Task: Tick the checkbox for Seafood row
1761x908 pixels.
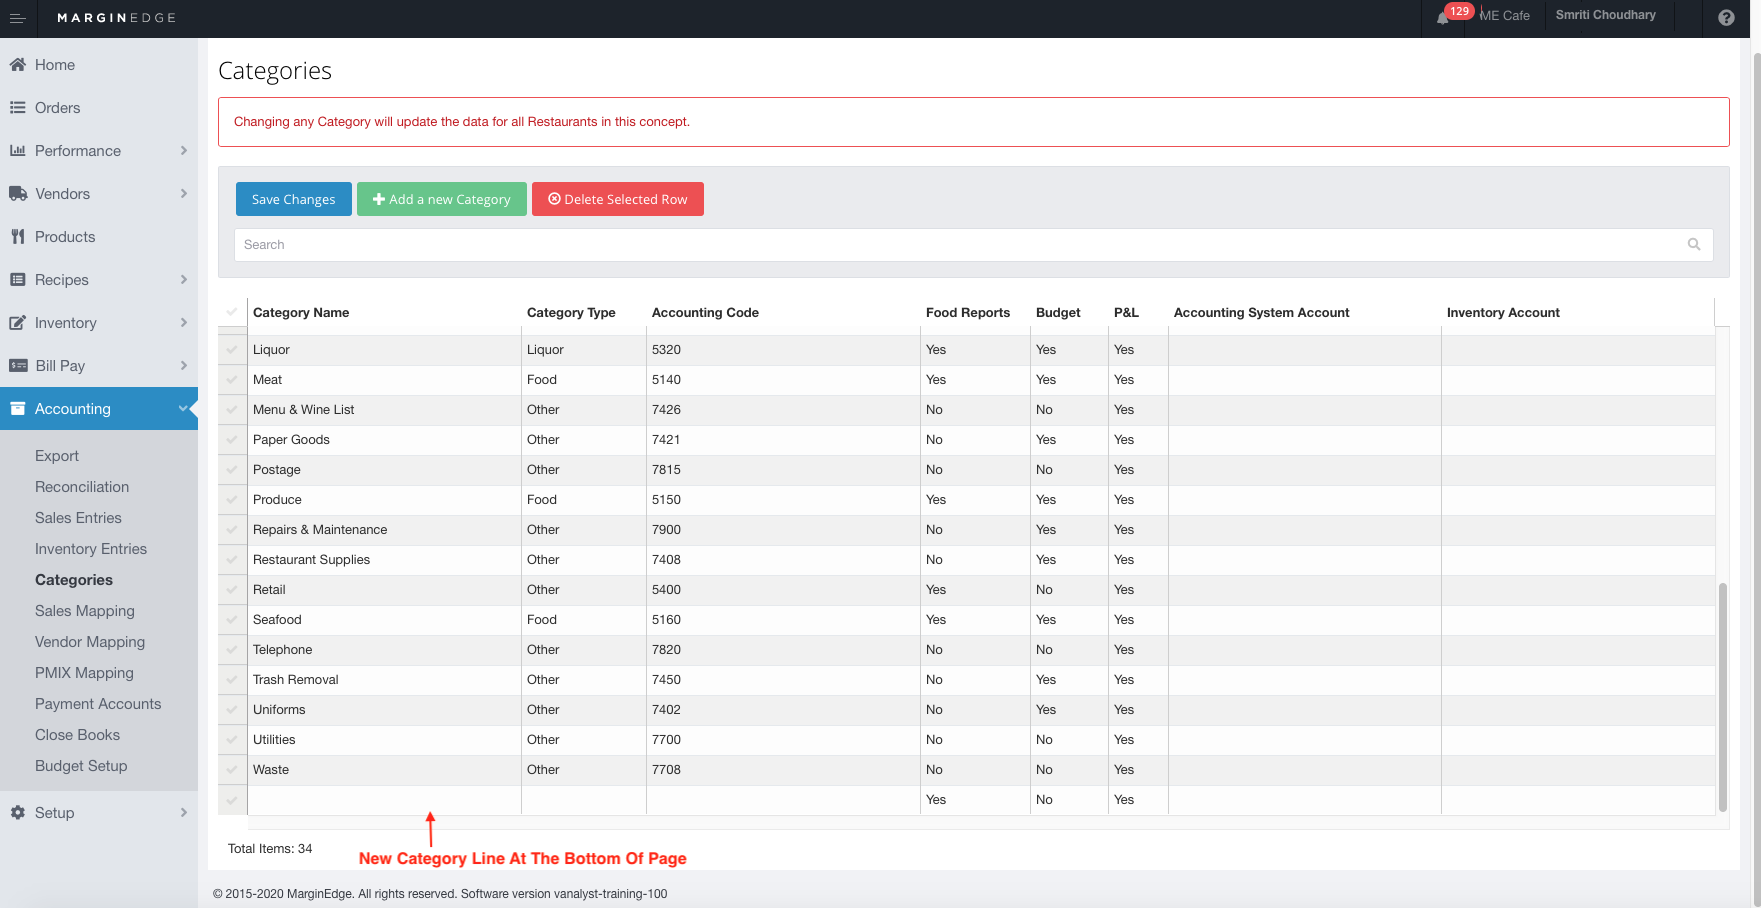Action: tap(232, 620)
